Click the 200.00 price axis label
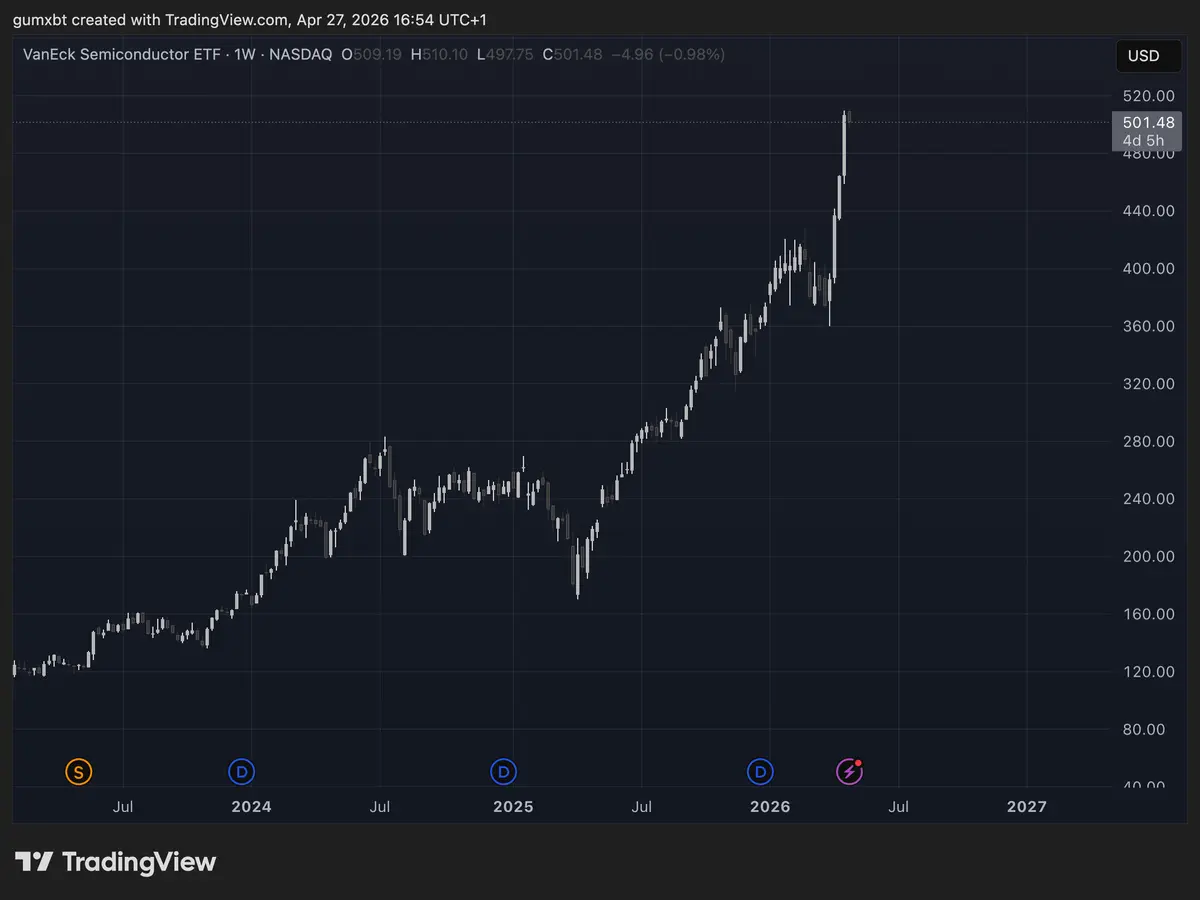Image resolution: width=1200 pixels, height=900 pixels. [1149, 556]
